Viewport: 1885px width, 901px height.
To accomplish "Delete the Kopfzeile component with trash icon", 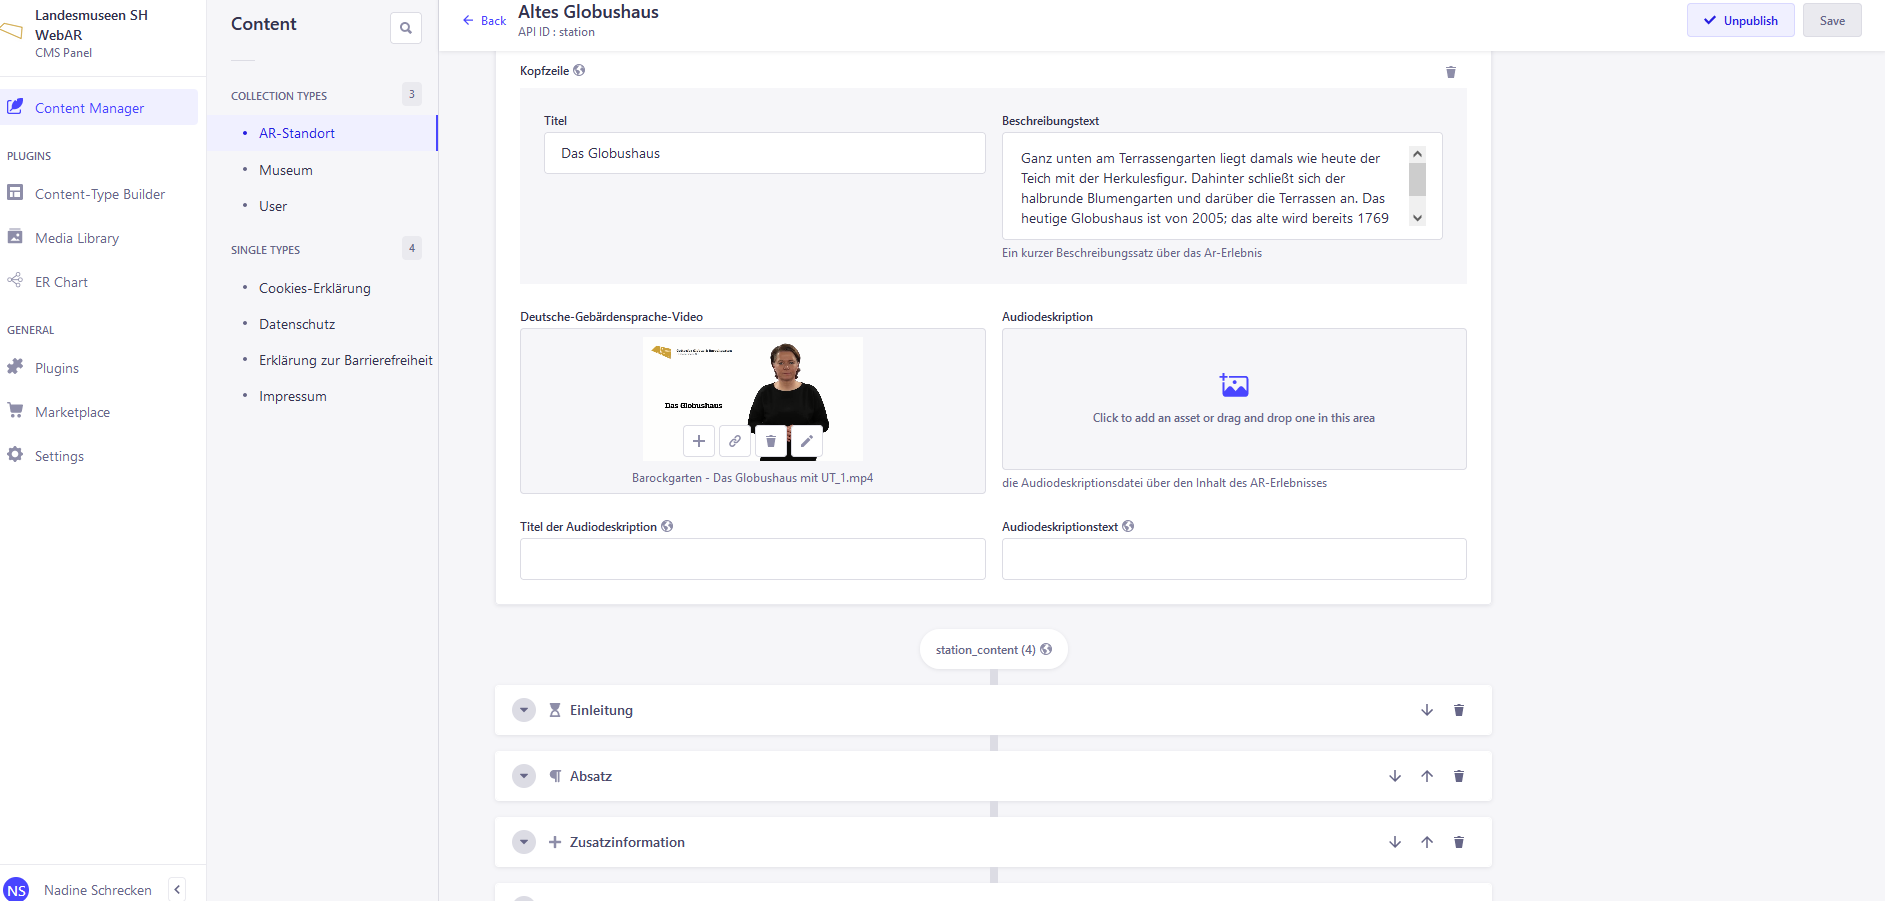I will point(1451,72).
